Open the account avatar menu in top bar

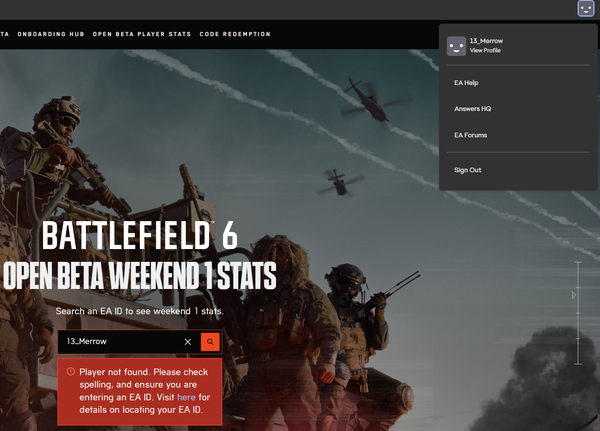tap(586, 8)
